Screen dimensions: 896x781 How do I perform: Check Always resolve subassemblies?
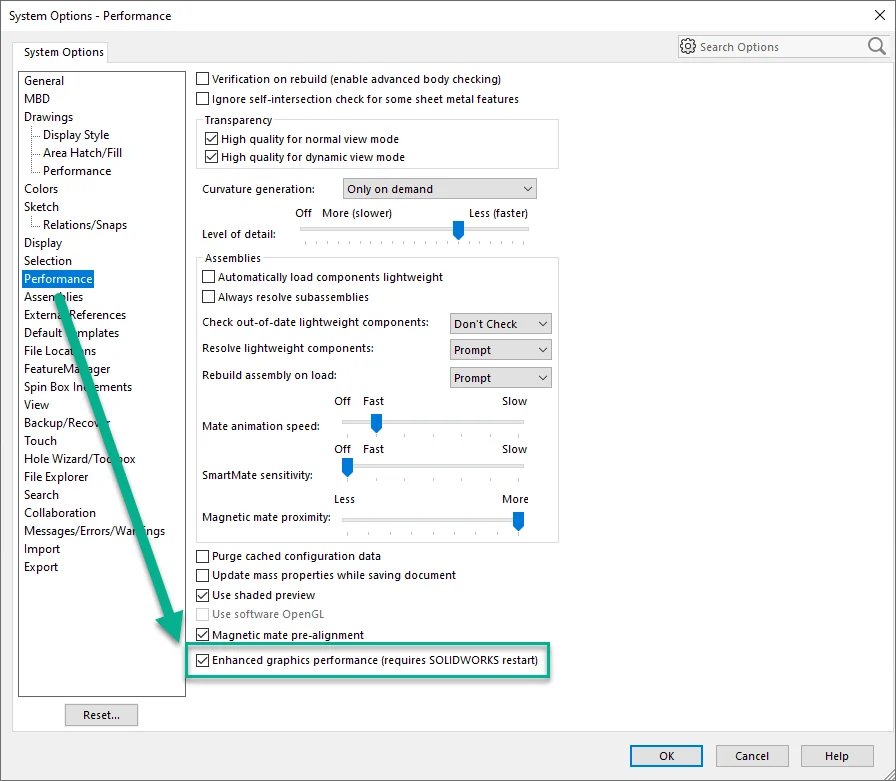click(209, 297)
